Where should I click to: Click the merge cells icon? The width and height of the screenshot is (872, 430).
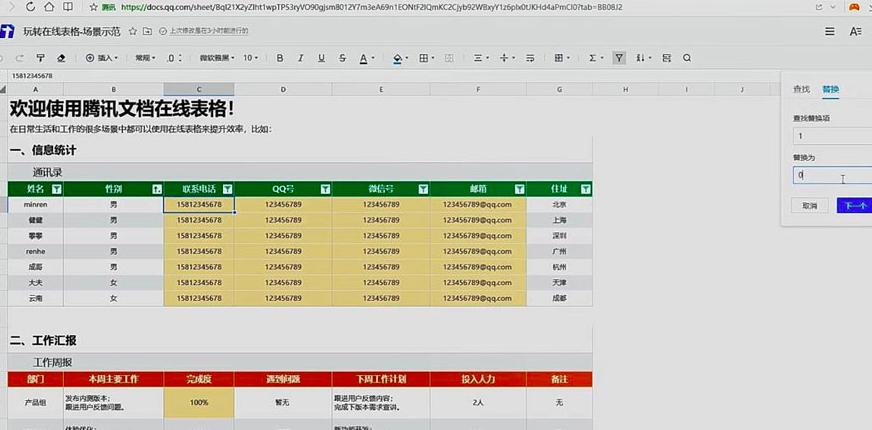(450, 58)
